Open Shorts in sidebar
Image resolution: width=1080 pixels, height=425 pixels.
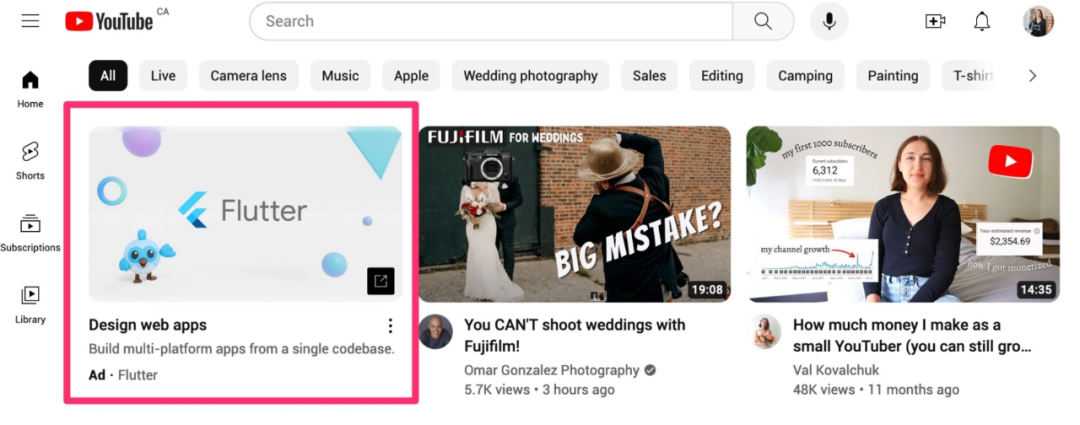tap(30, 161)
